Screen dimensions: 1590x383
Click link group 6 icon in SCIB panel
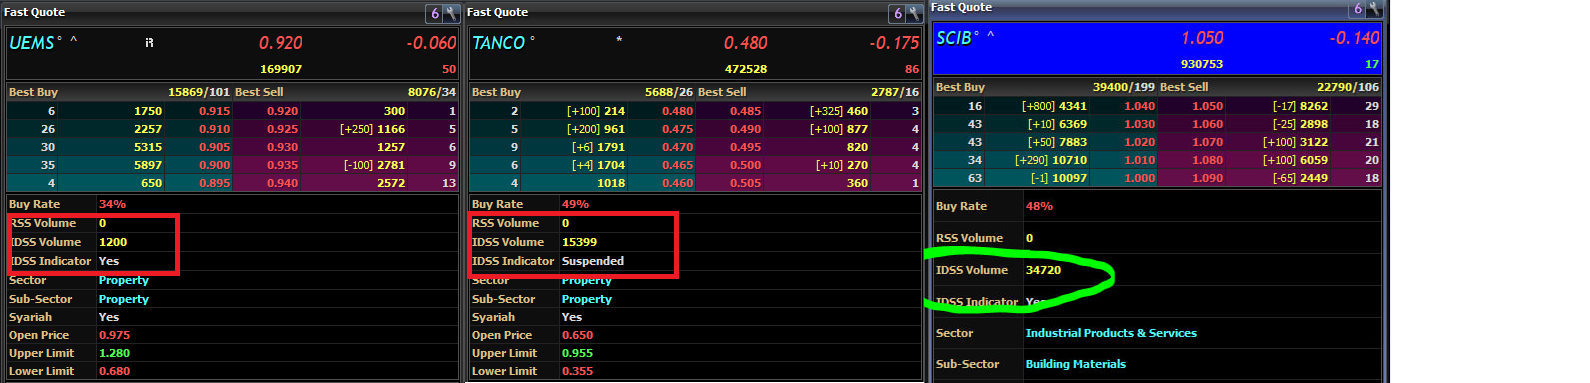pyautogui.click(x=1358, y=8)
